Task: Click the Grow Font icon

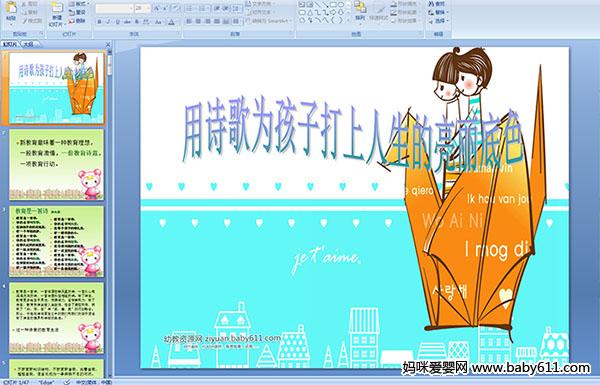Action: 156,8
